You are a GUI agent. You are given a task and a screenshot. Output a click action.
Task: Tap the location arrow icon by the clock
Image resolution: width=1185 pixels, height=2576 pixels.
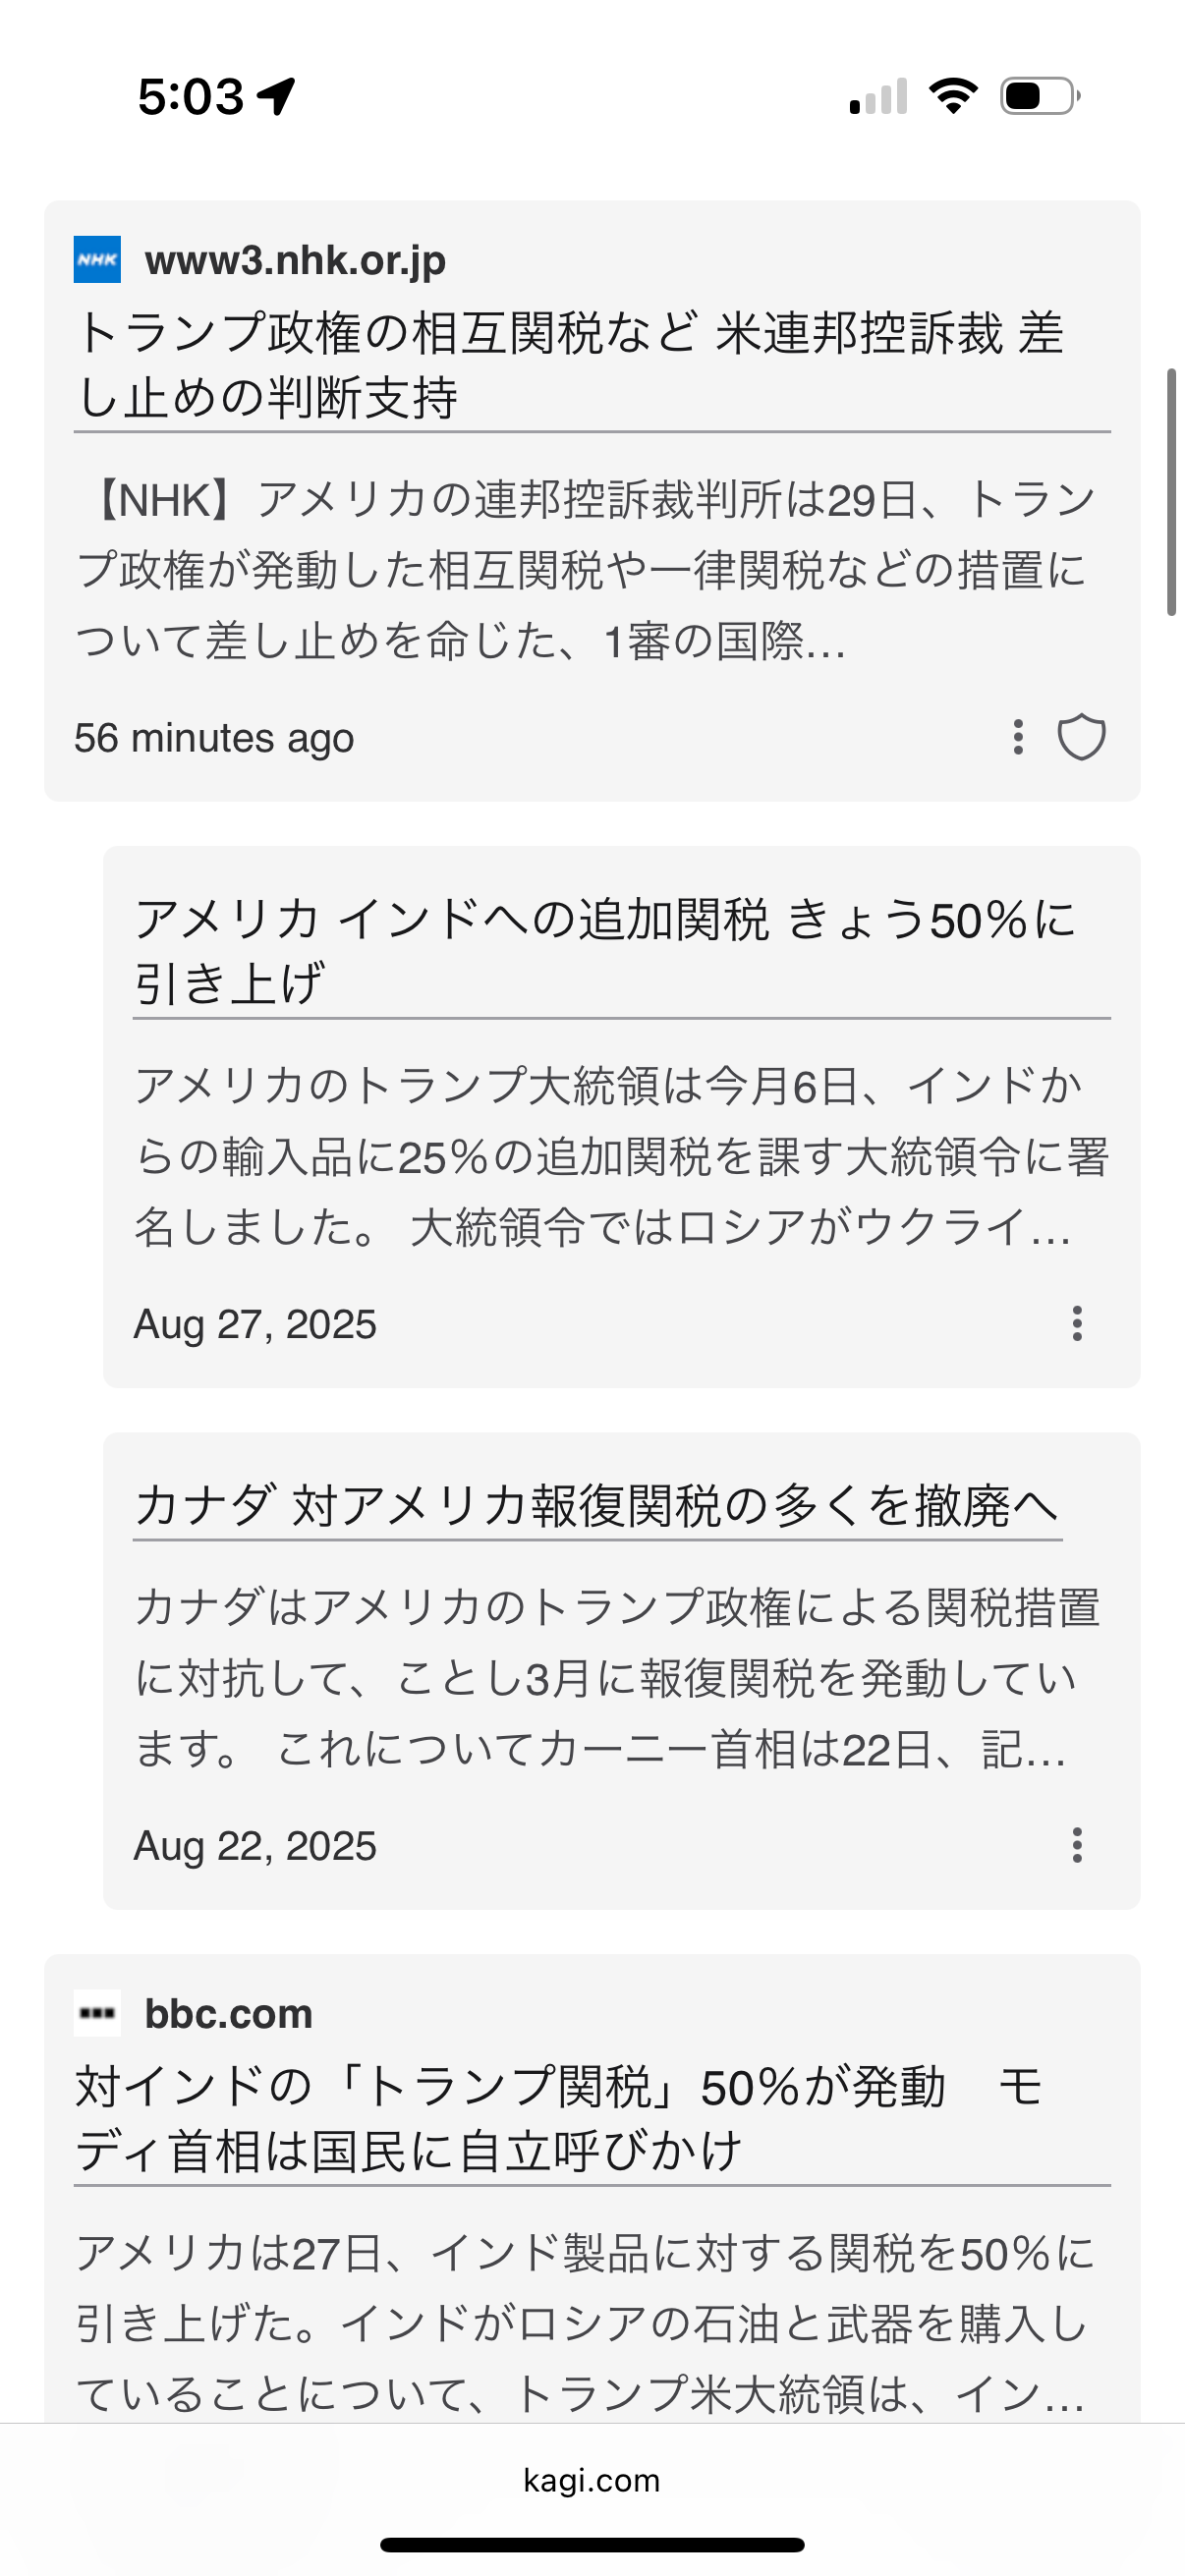tap(276, 96)
